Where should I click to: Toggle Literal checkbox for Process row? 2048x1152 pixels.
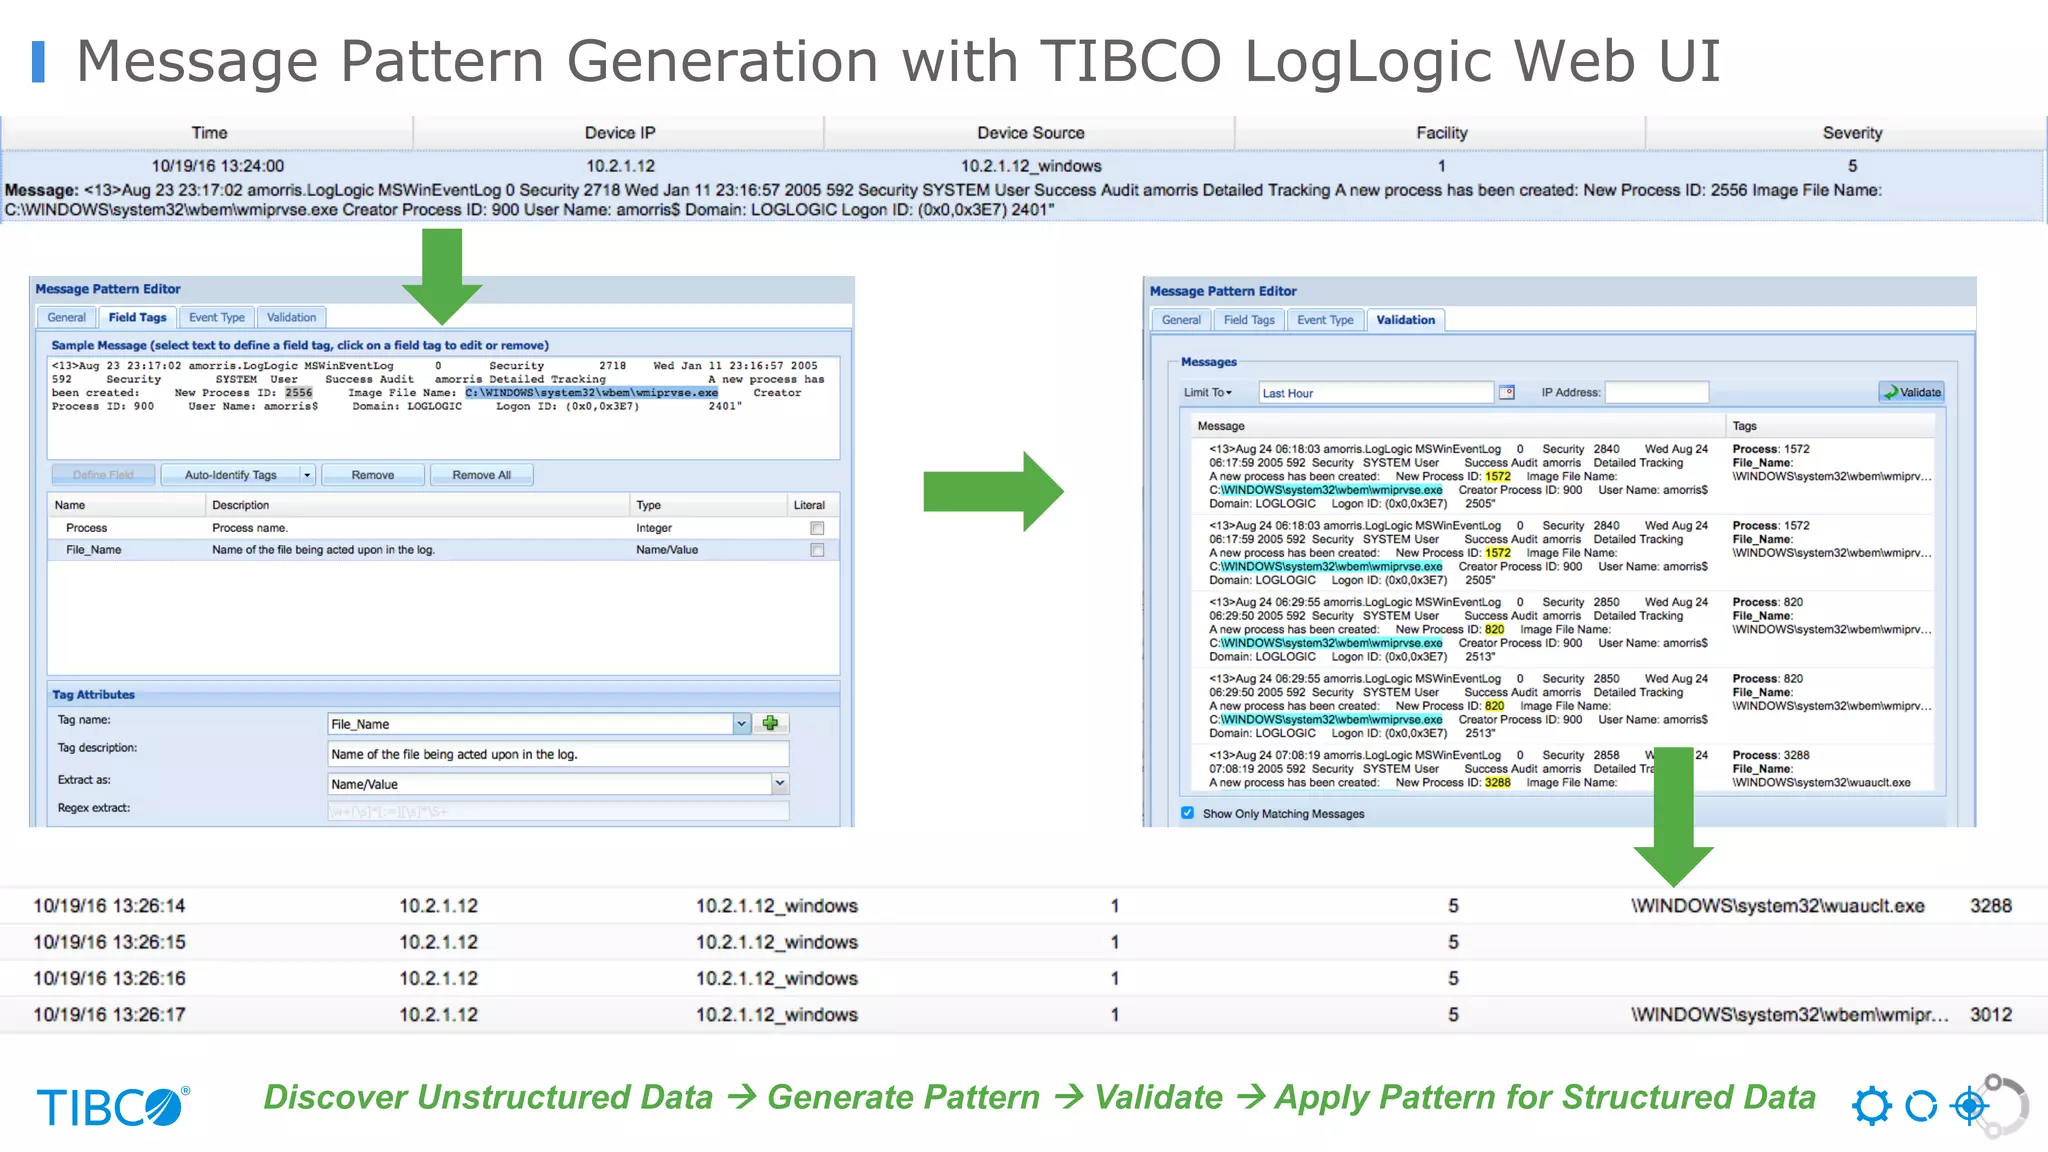817,528
